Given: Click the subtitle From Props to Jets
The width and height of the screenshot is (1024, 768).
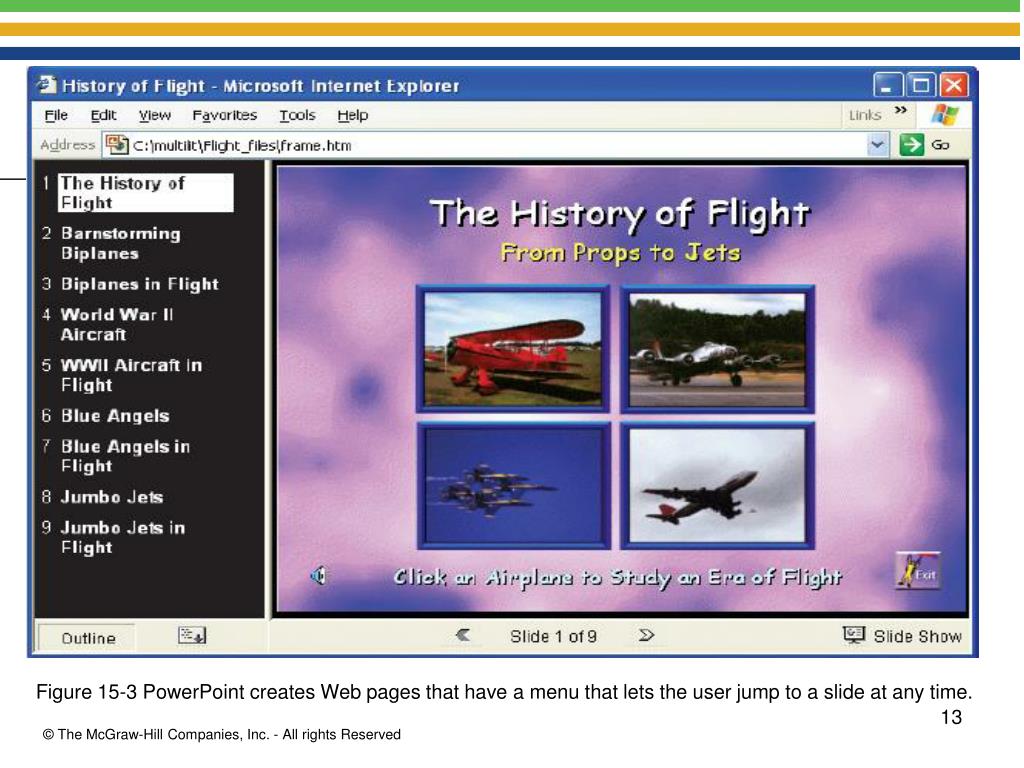Looking at the screenshot, I should point(620,253).
